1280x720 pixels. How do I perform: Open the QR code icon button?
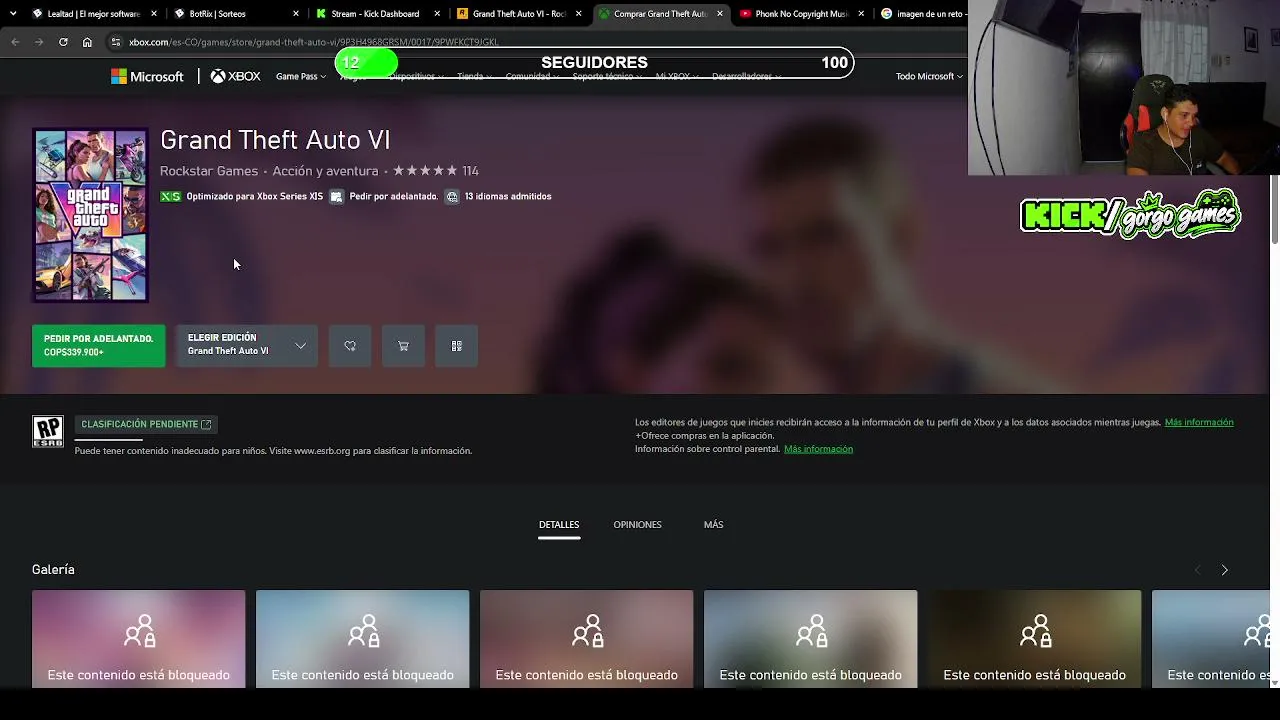click(456, 346)
